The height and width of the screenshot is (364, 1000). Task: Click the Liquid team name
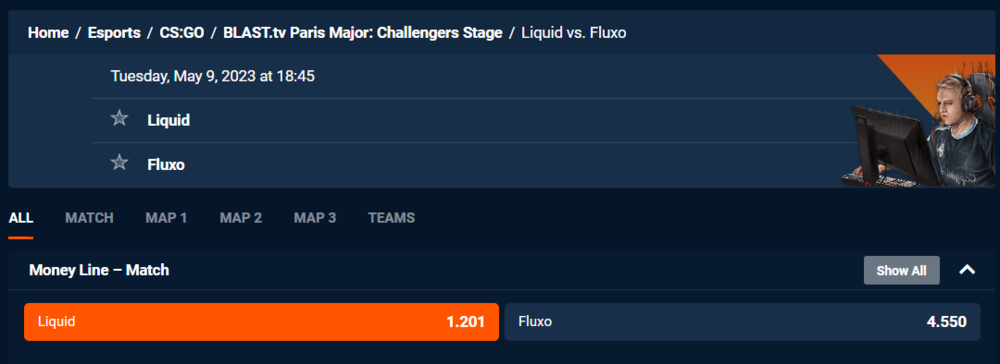click(168, 120)
